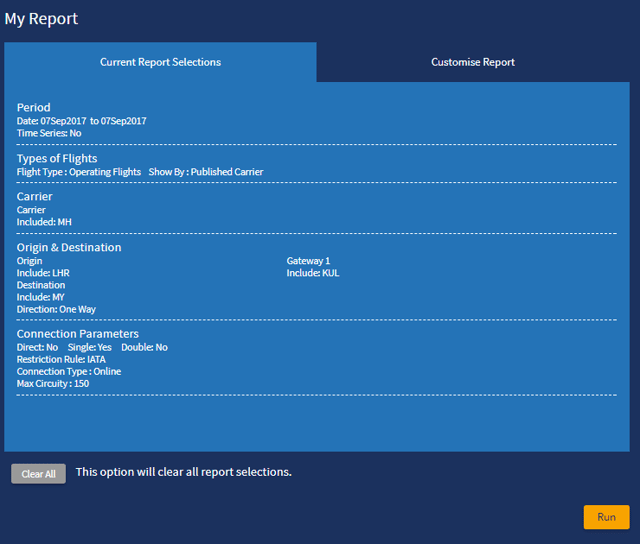
Task: Select the Carrier section heading
Action: click(34, 196)
